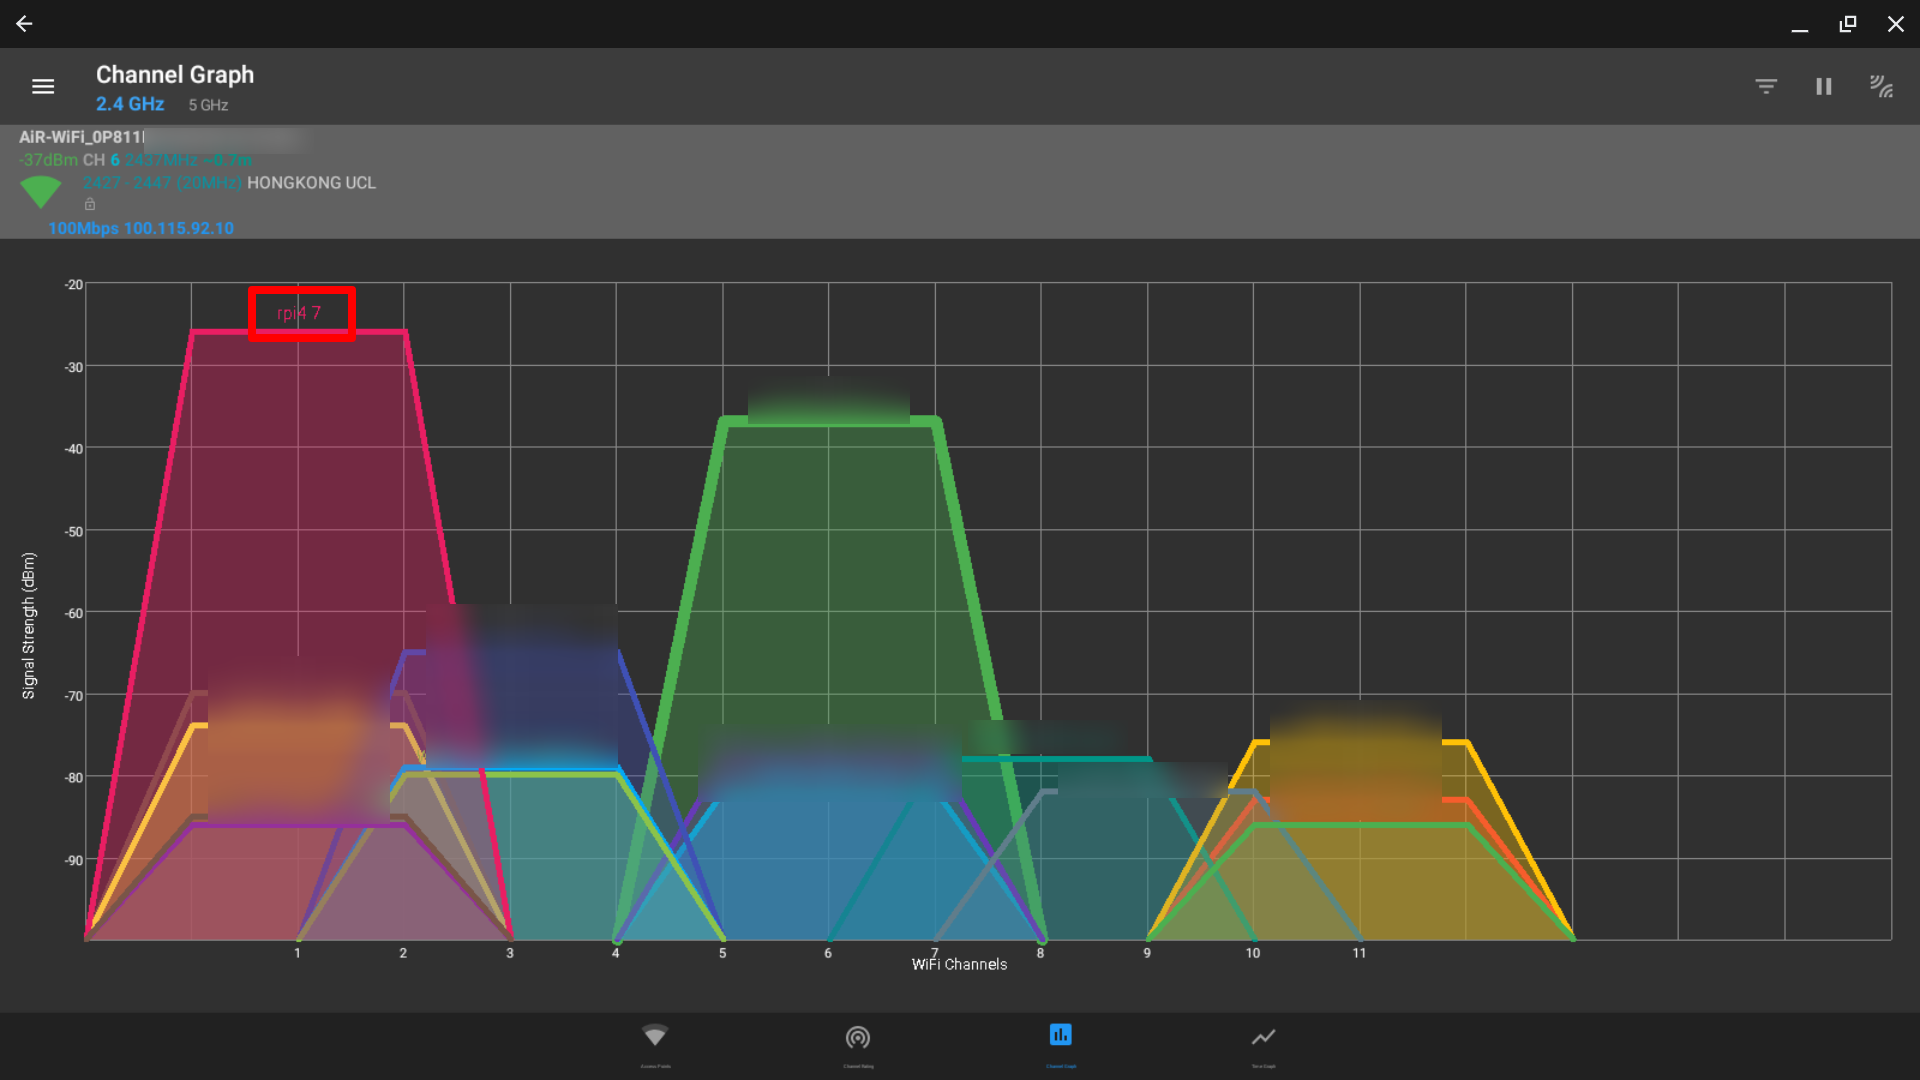Open the filter options icon
This screenshot has width=1920, height=1080.
click(x=1766, y=87)
